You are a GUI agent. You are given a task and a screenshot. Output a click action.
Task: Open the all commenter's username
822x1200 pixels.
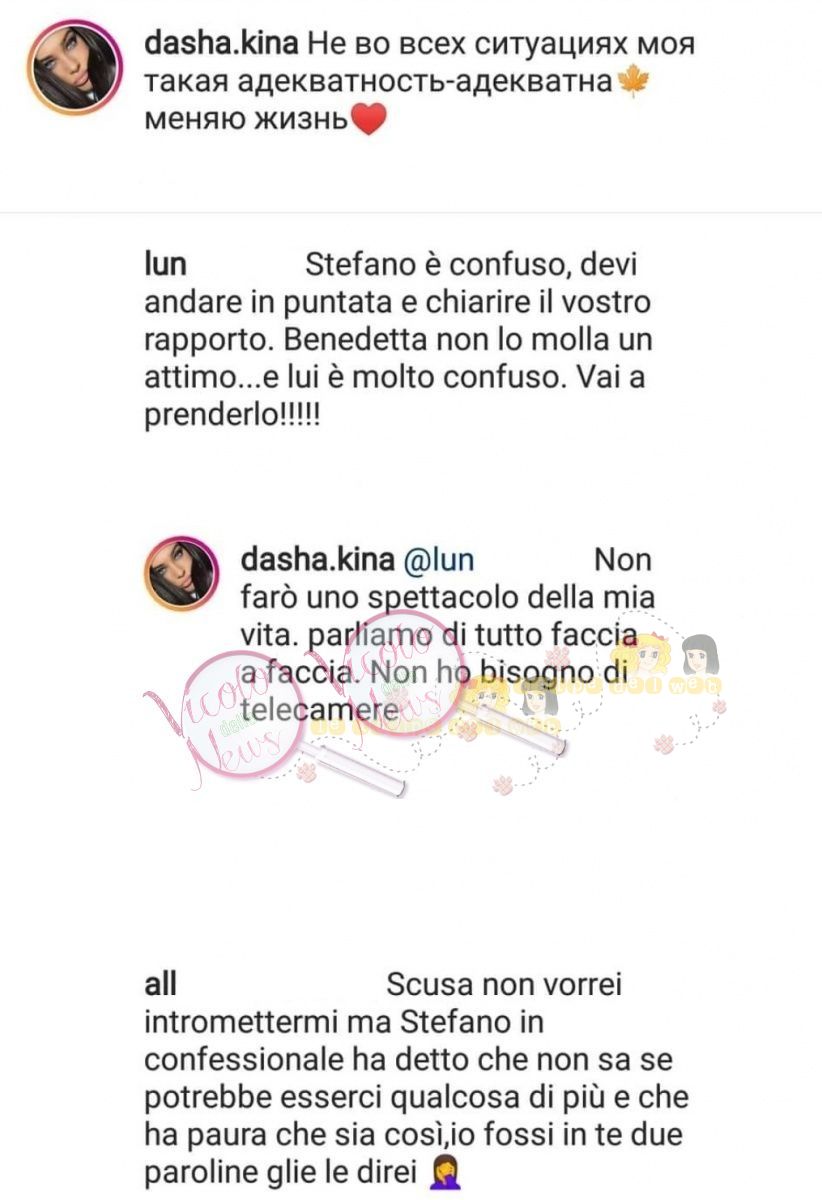(x=161, y=983)
